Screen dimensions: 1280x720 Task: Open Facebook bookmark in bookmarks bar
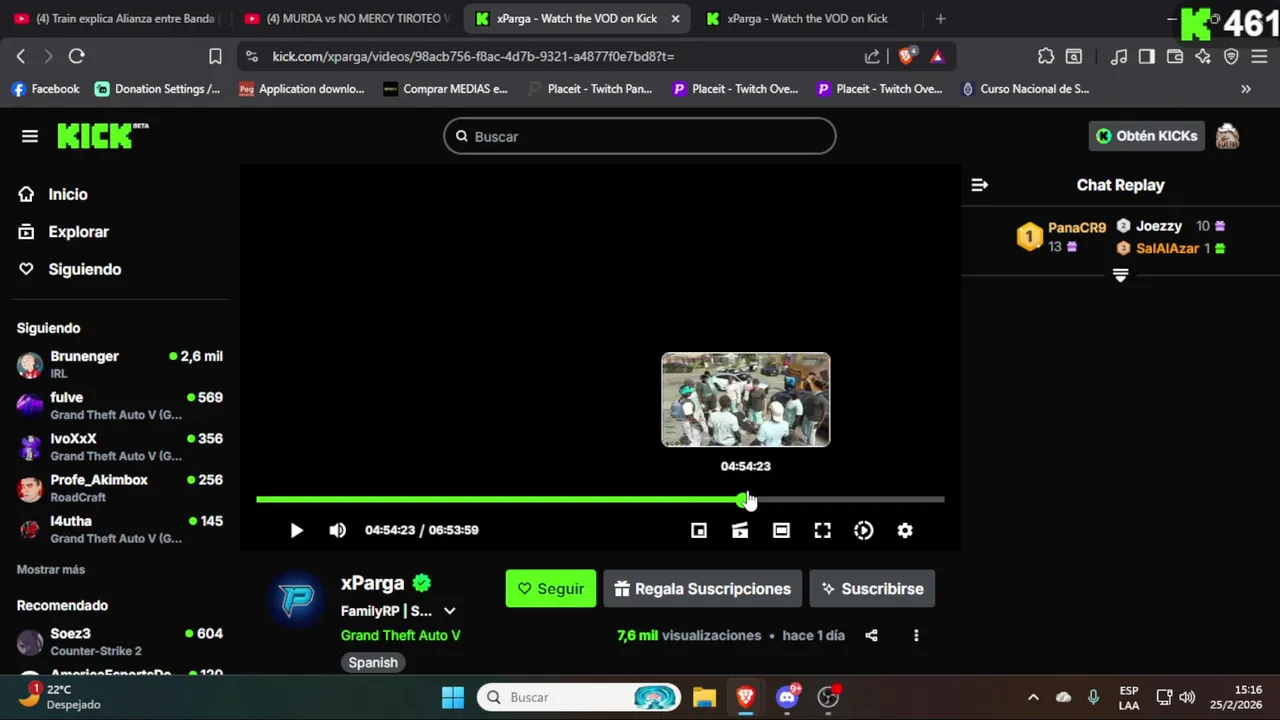[x=45, y=89]
